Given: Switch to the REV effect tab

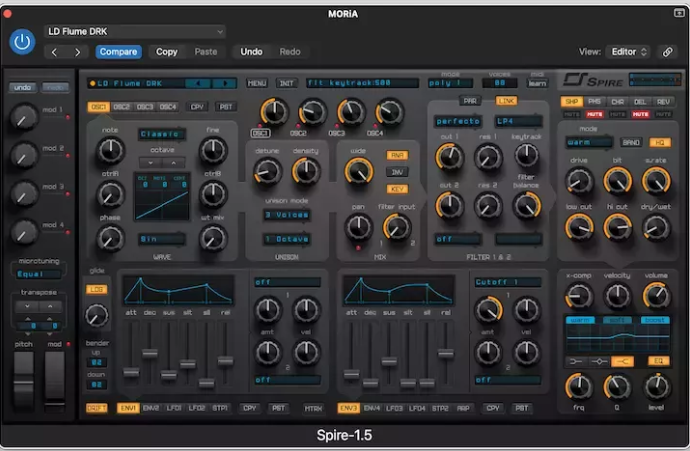Looking at the screenshot, I should tap(663, 102).
